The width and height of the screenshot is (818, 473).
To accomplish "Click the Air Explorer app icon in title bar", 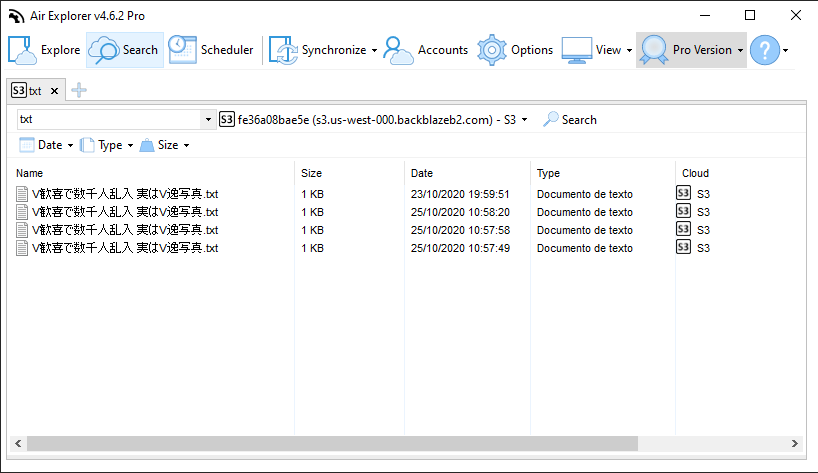I will coord(17,16).
